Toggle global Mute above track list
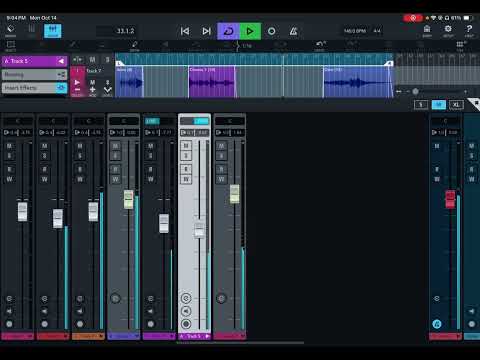Viewport: 480px width, 360px height. pos(92,60)
